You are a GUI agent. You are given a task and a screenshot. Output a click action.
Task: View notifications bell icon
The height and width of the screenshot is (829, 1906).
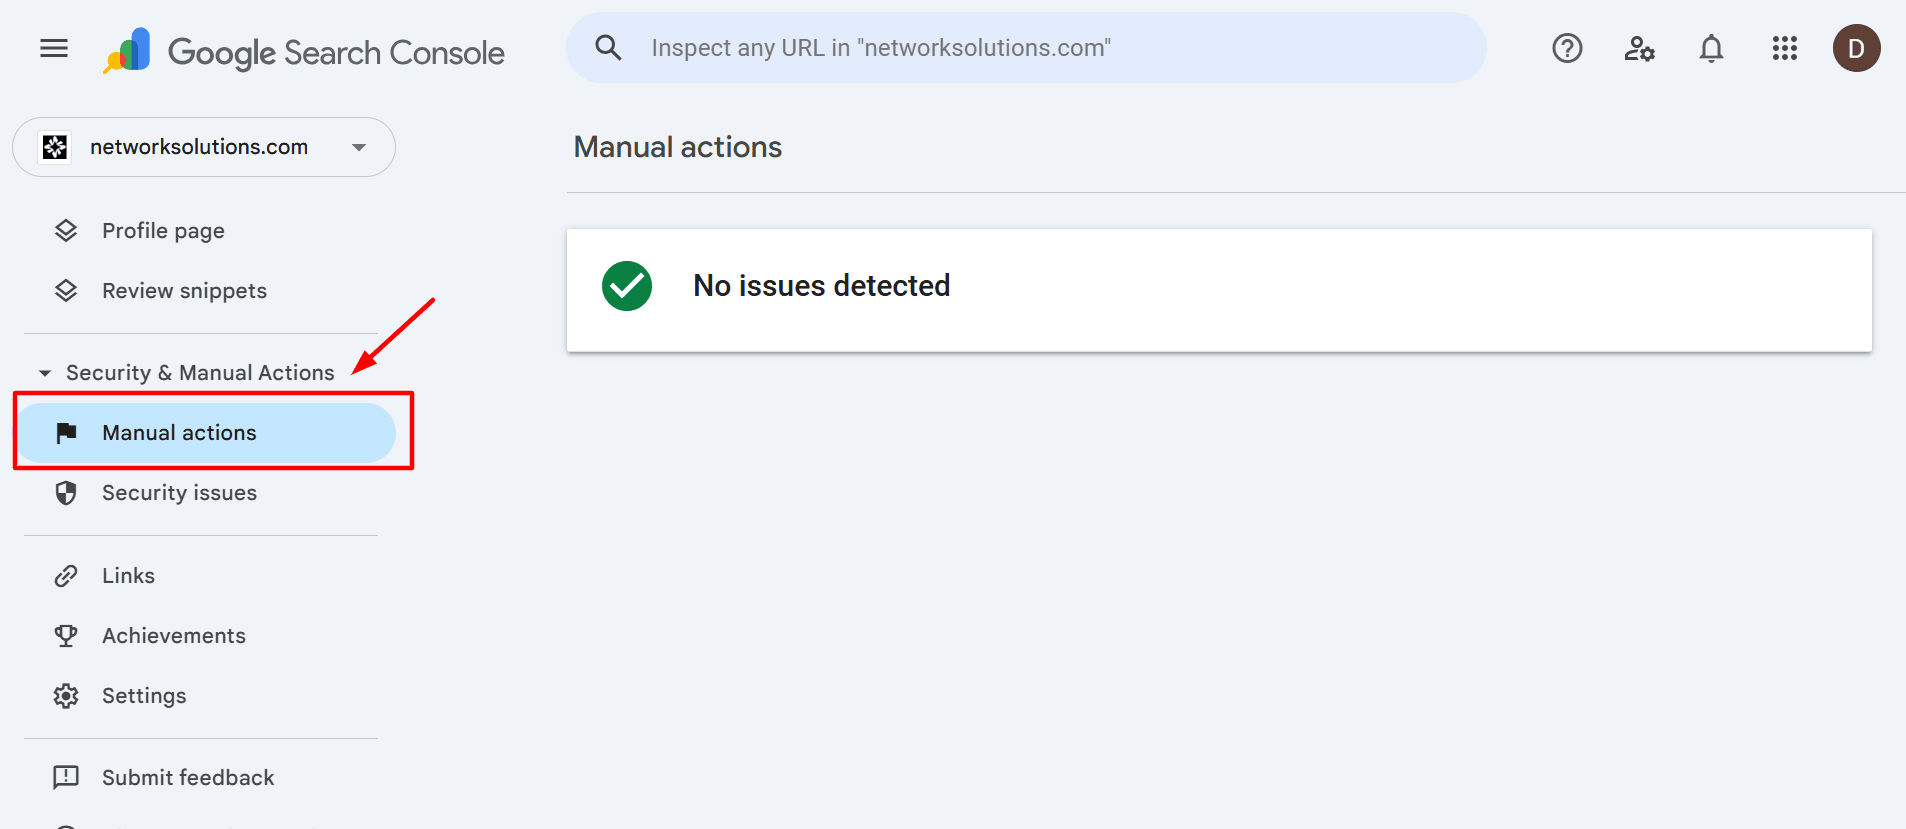tap(1710, 47)
